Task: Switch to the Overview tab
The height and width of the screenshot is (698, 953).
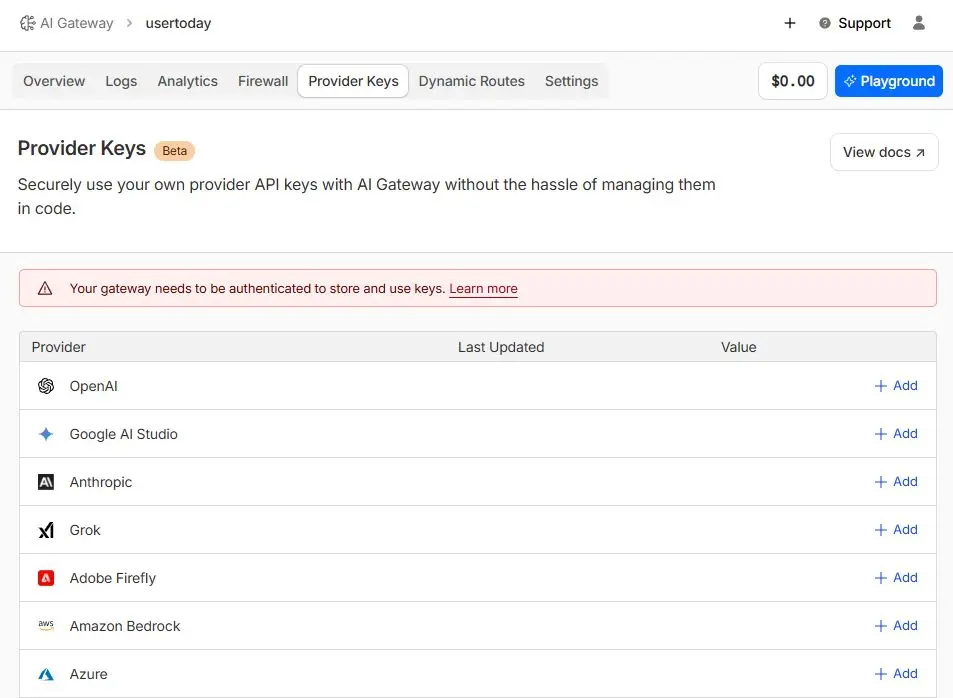Action: point(54,81)
